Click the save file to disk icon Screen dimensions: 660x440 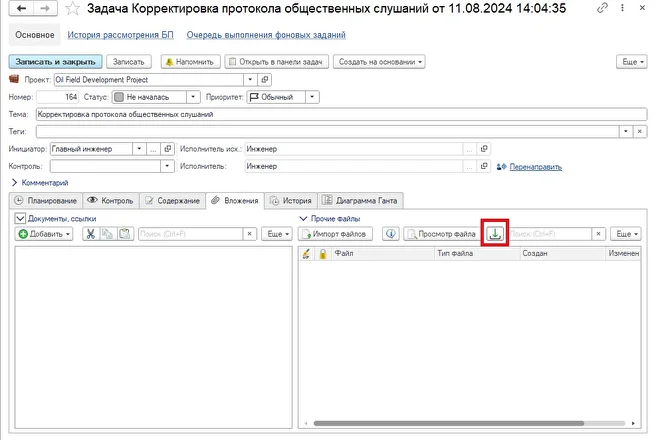pyautogui.click(x=496, y=234)
